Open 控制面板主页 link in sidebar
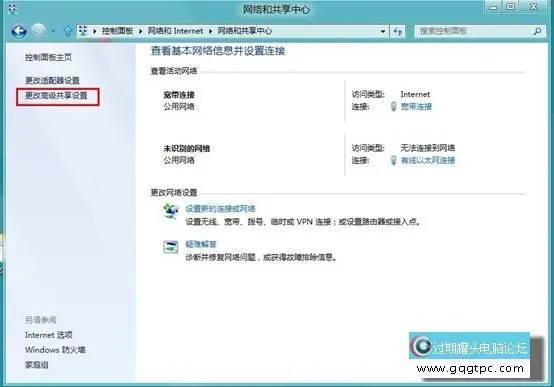Screen dimensions: 554x387 [48, 57]
